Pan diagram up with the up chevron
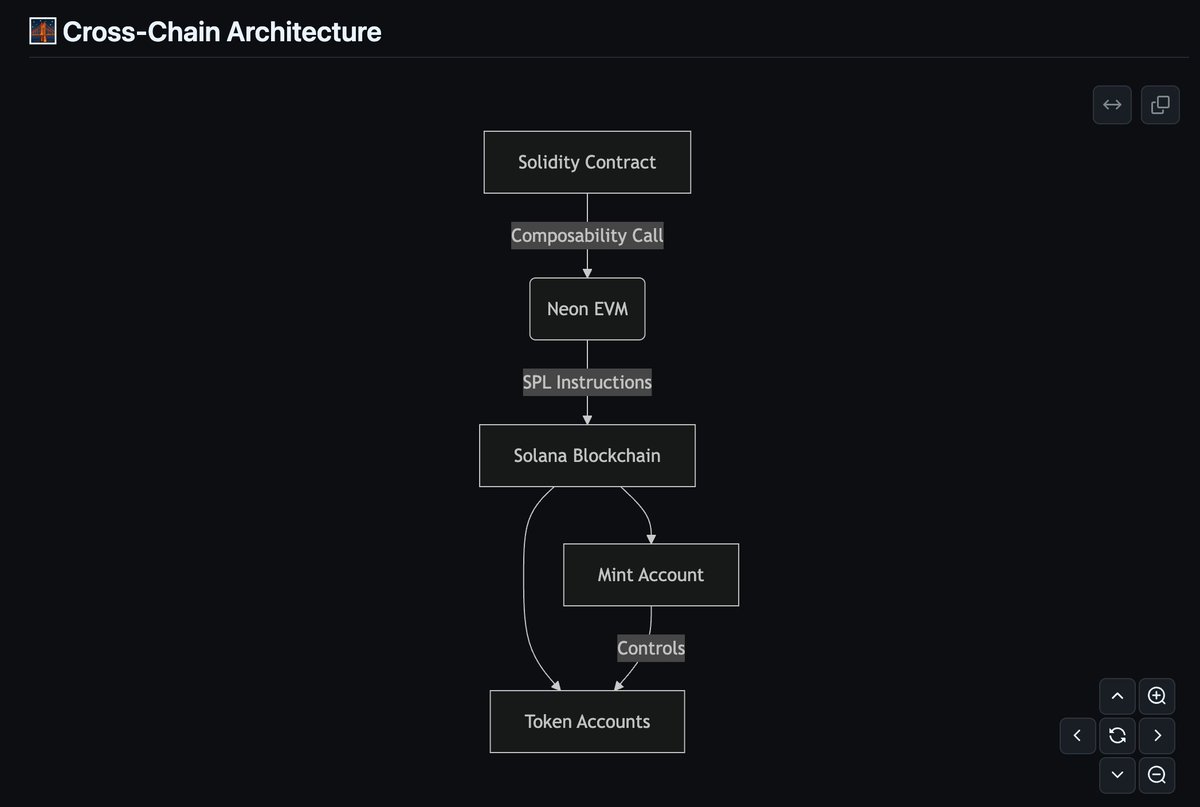Screen dimensions: 1200x807 [x=1117, y=696]
